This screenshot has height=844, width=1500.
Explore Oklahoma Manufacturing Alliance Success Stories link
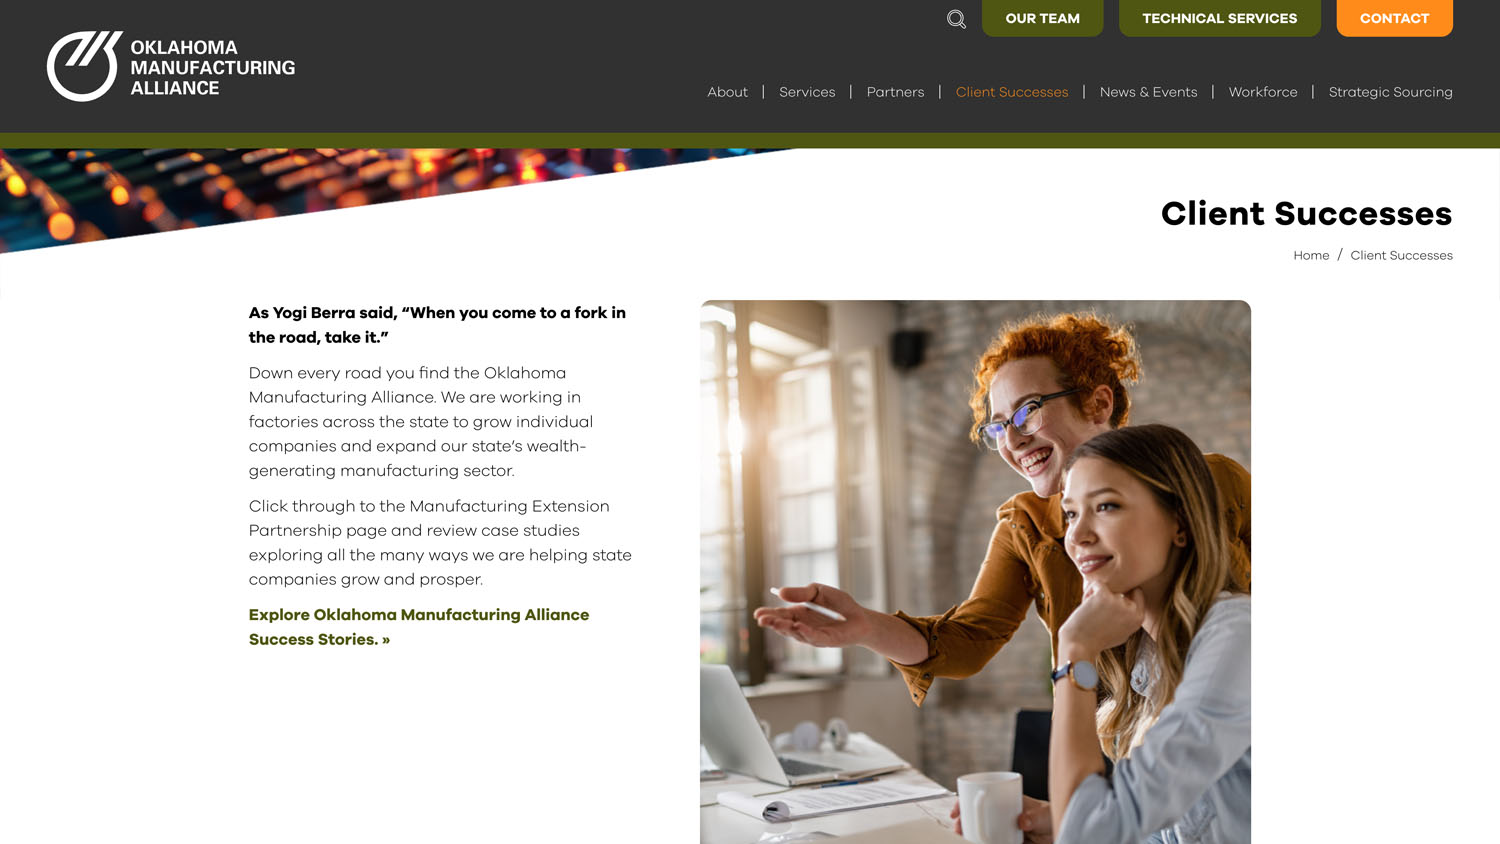(x=419, y=627)
